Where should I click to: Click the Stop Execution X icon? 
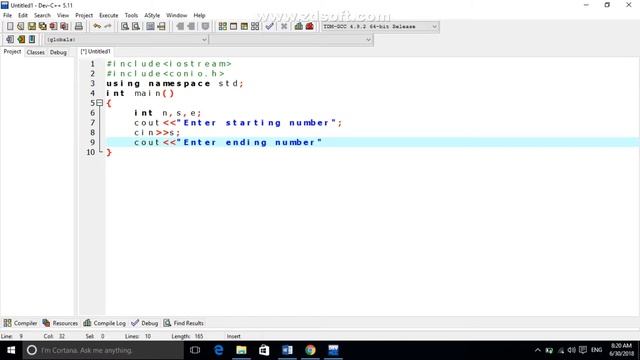pos(284,27)
